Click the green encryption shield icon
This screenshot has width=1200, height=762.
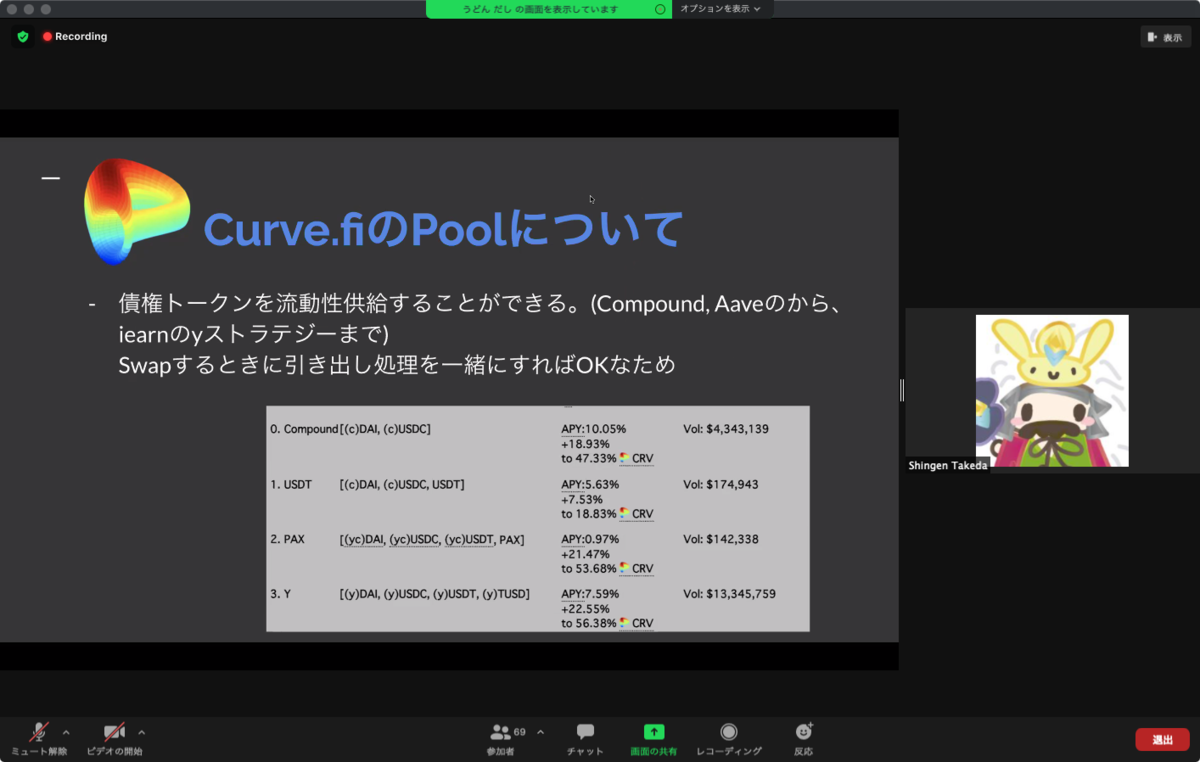click(x=23, y=37)
